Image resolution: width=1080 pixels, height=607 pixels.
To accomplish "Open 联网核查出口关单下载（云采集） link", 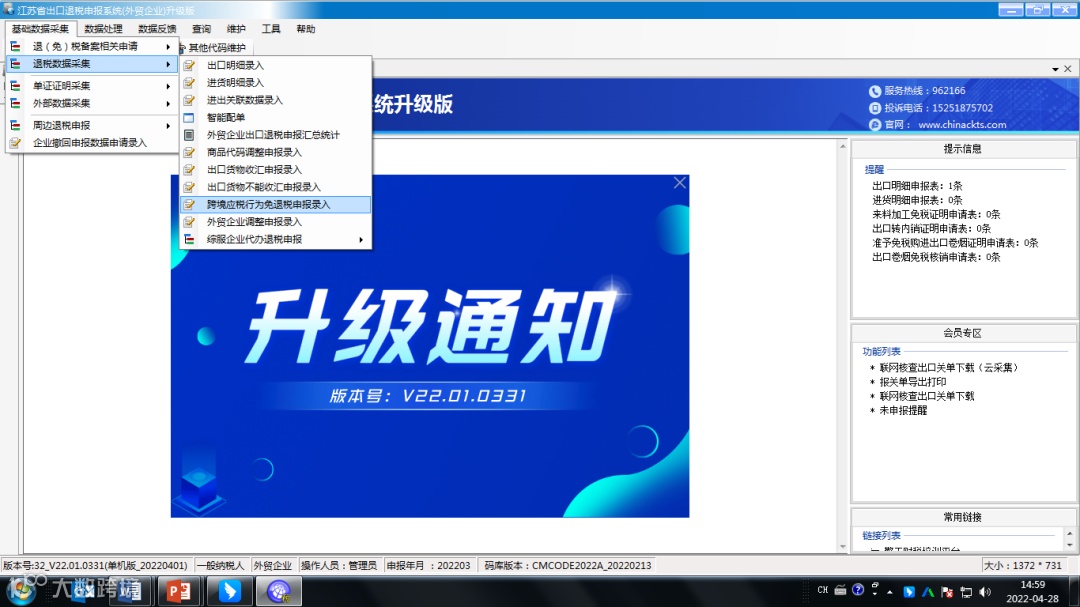I will (x=948, y=368).
